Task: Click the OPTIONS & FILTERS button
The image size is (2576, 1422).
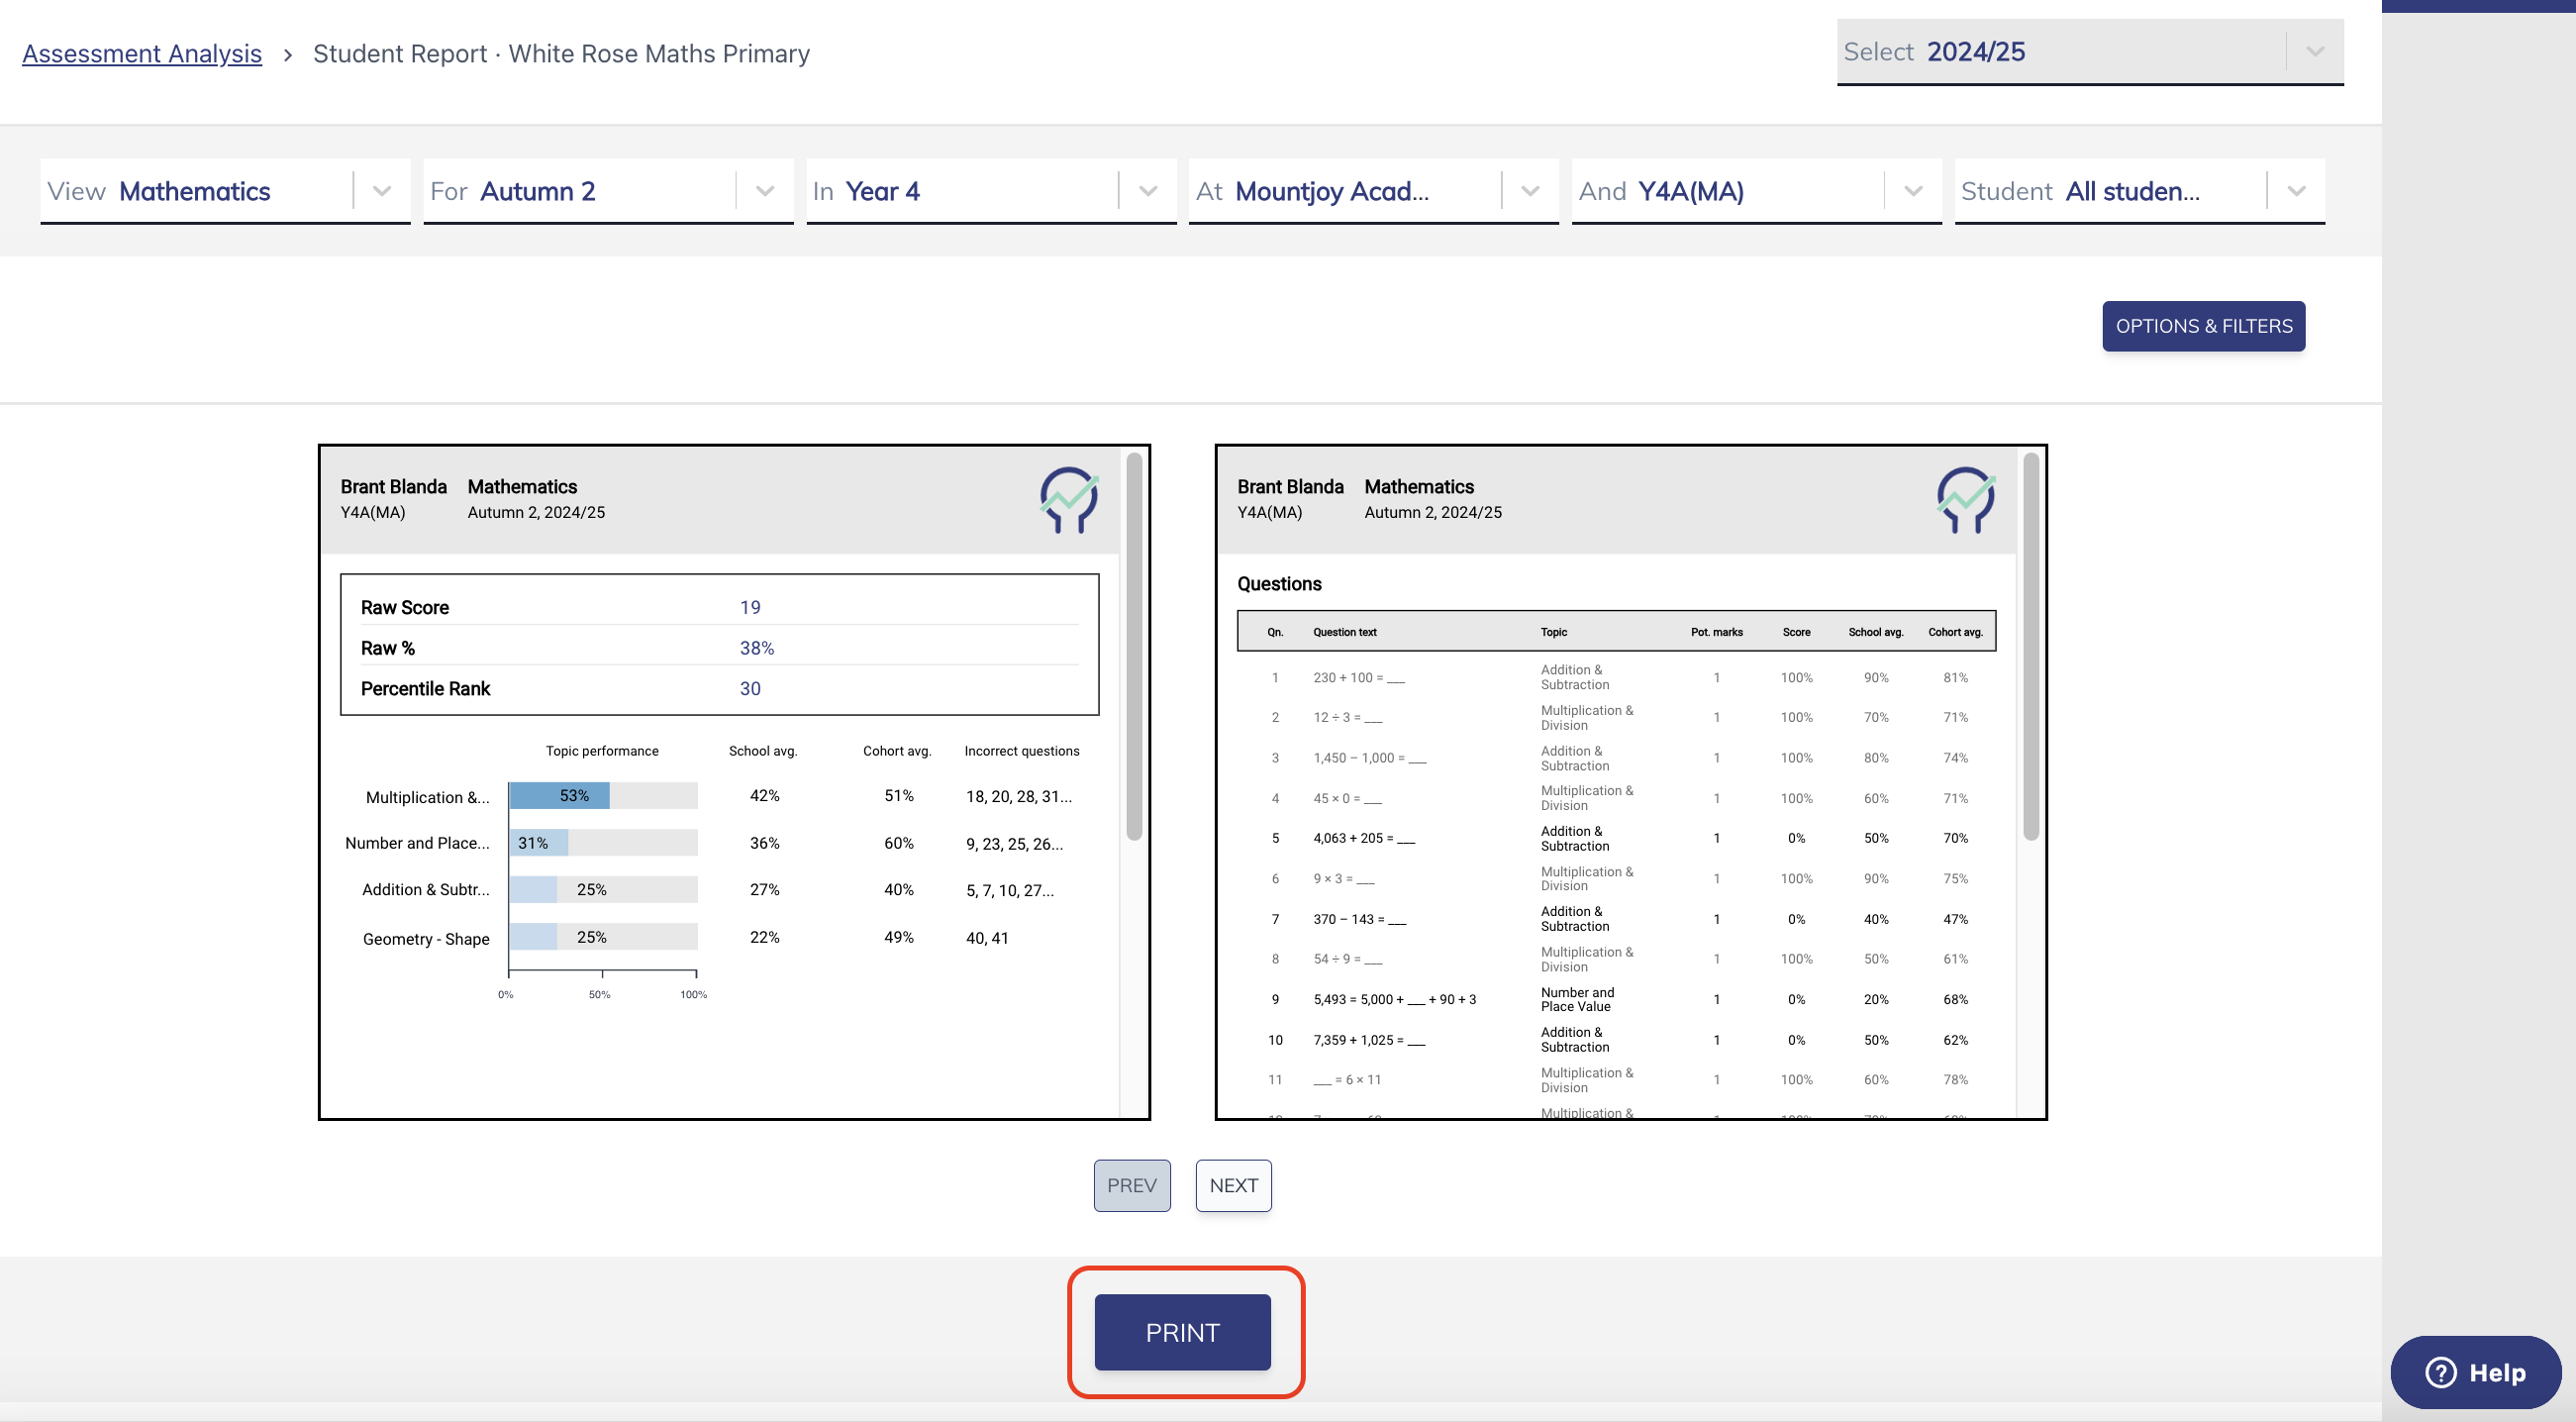Action: point(2204,326)
